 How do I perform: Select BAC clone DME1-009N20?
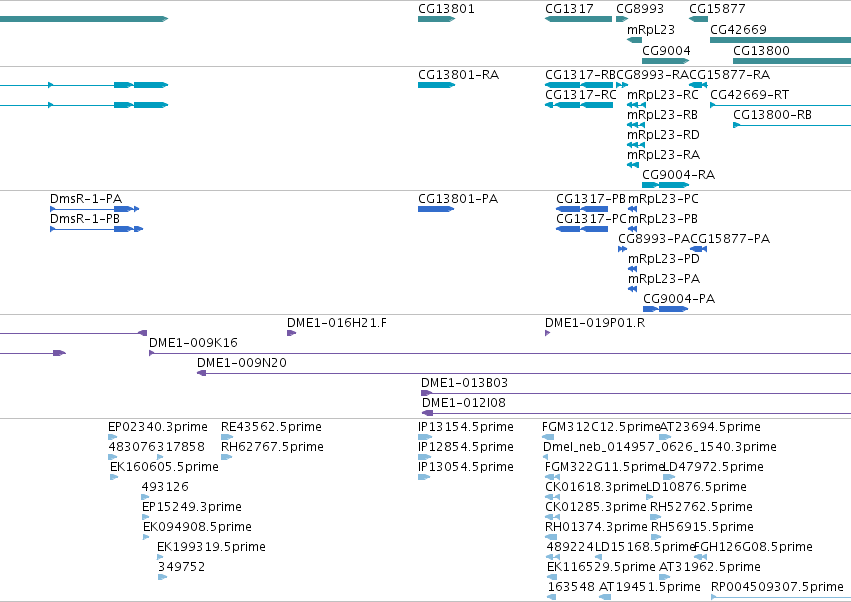point(242,363)
